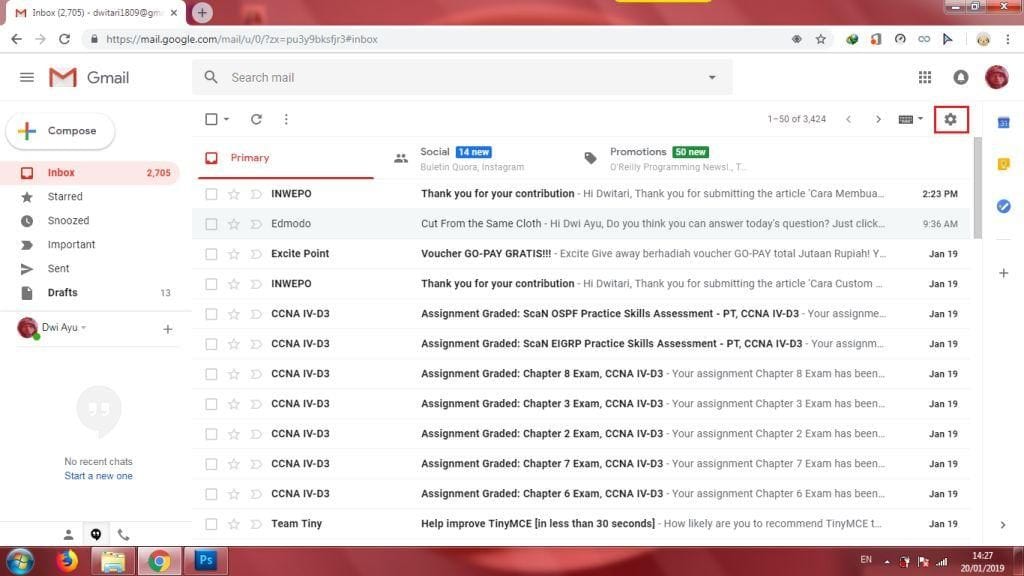This screenshot has height=576, width=1024.
Task: Tick checkbox for Team Tiny email
Action: 211,524
